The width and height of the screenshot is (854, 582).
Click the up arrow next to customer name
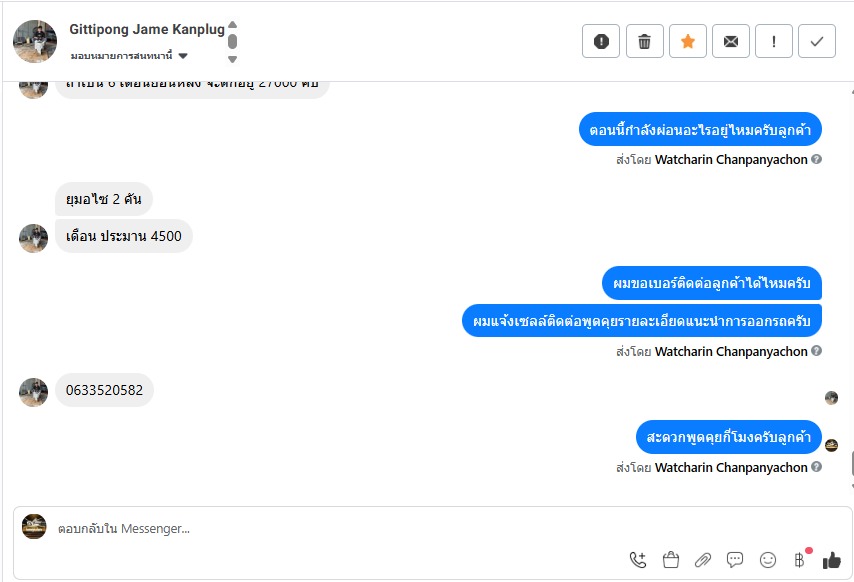click(233, 24)
